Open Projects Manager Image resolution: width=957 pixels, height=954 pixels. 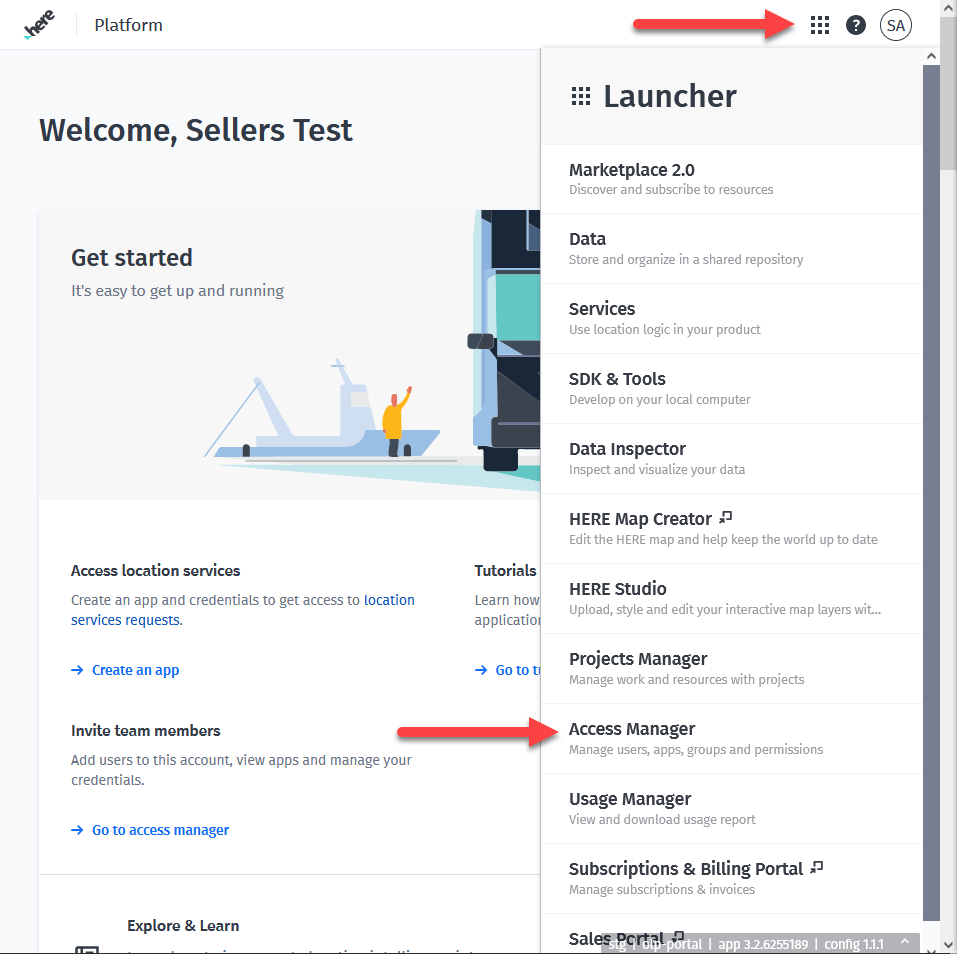(x=731, y=668)
